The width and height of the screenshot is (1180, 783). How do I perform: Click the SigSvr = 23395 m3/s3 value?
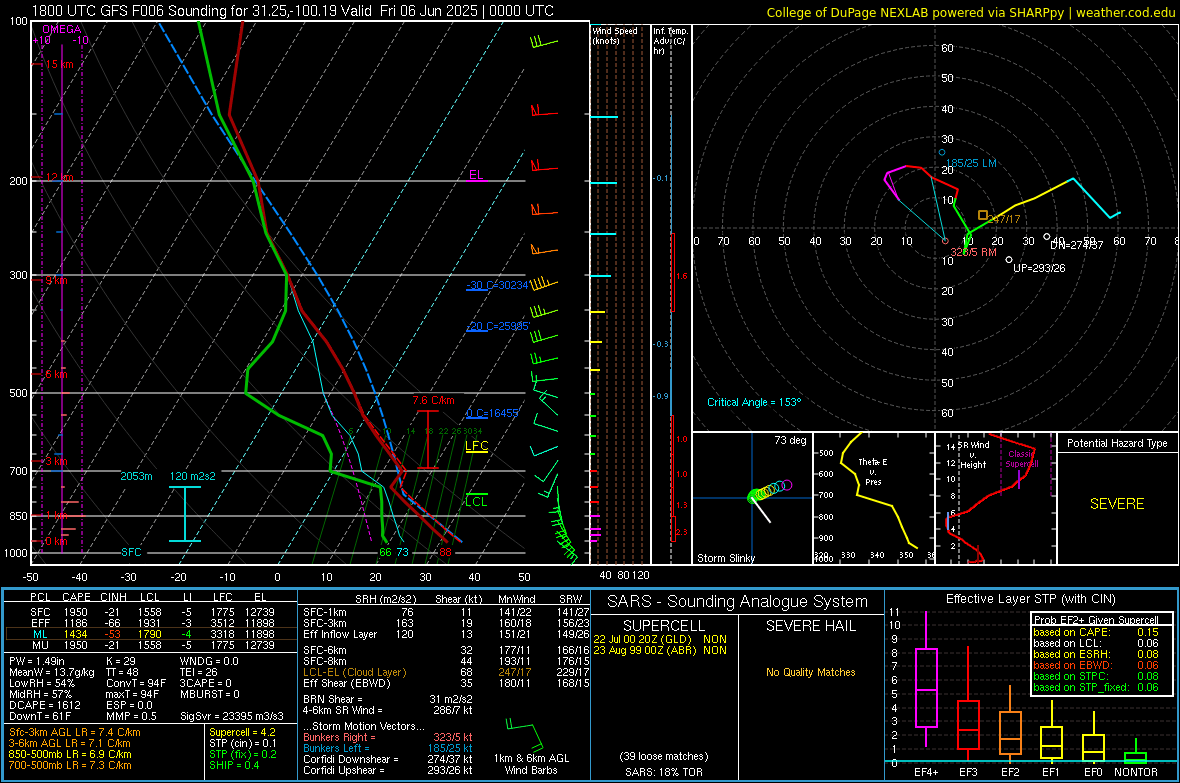coord(232,716)
